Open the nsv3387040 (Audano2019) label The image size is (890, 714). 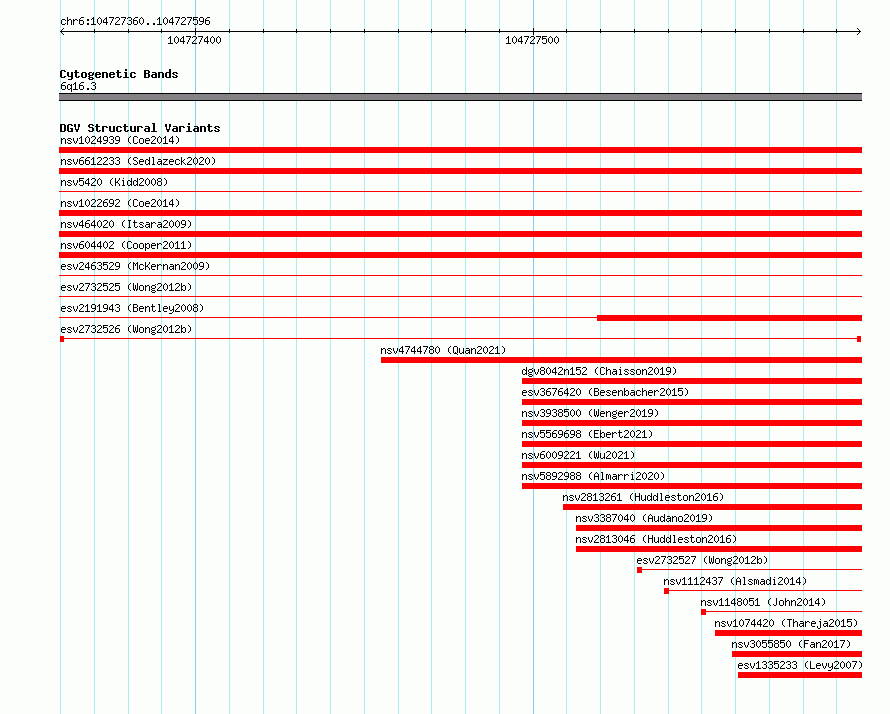coord(644,518)
